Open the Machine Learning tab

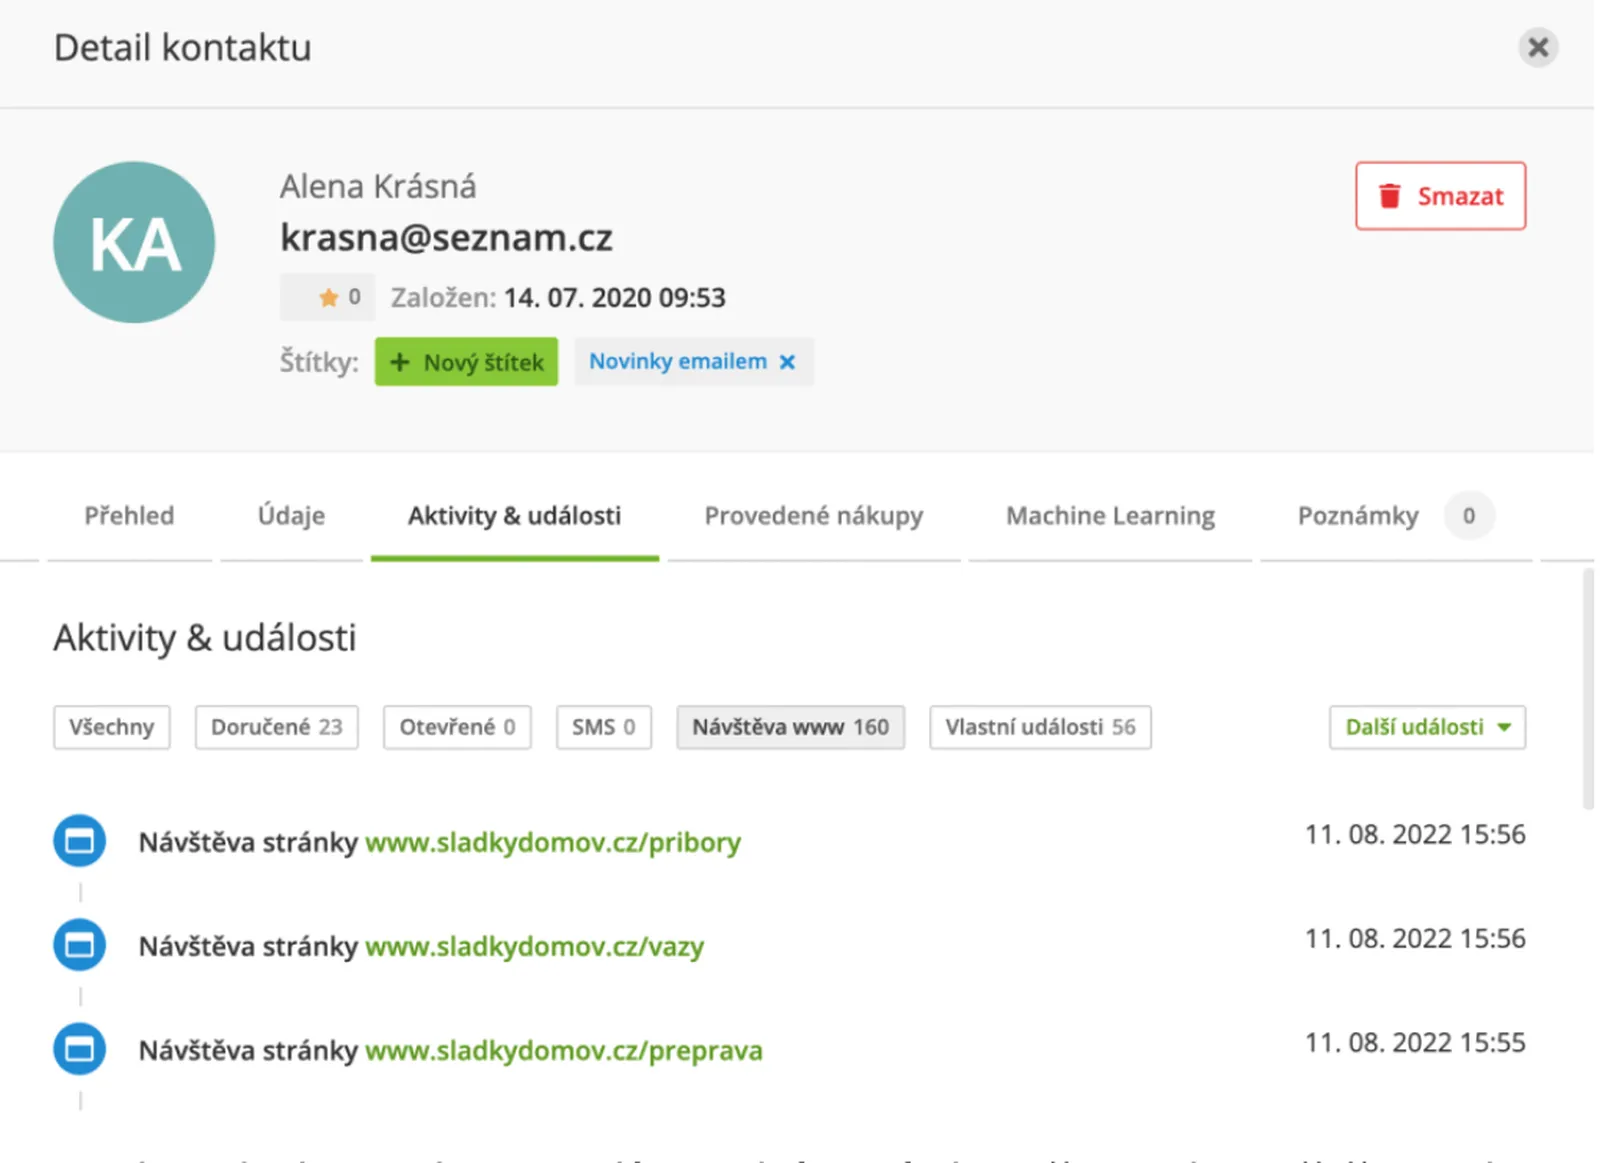pyautogui.click(x=1110, y=516)
